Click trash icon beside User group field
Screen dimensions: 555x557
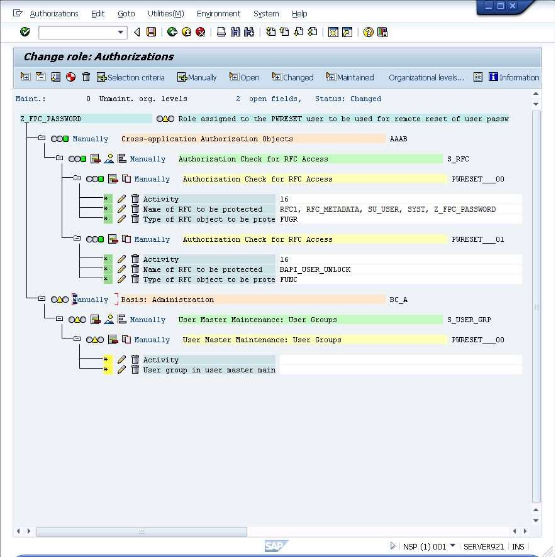pos(135,370)
